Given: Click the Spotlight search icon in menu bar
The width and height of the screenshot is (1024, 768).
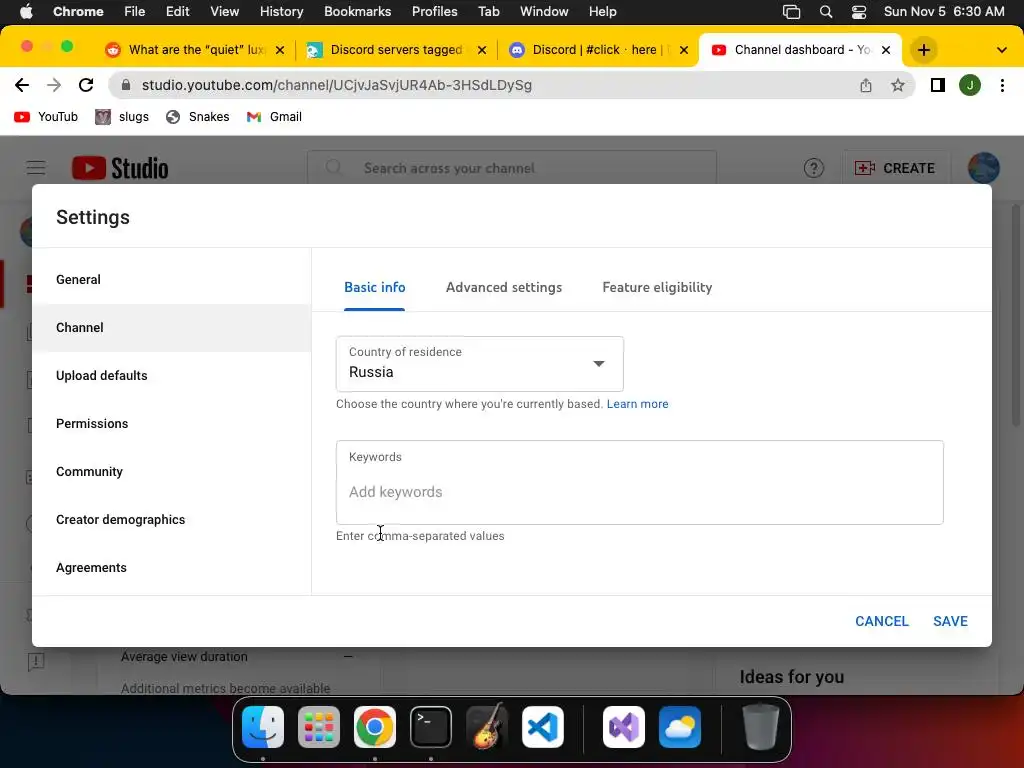Looking at the screenshot, I should [825, 11].
